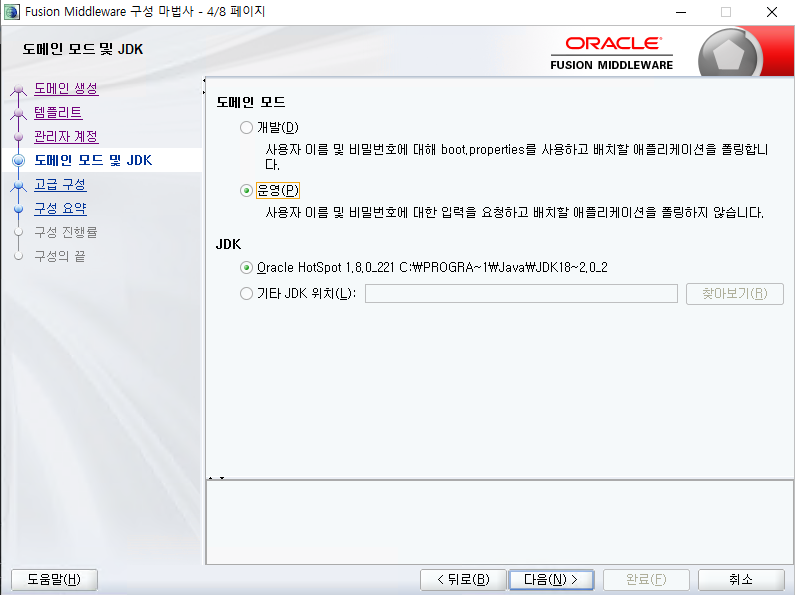Image resolution: width=795 pixels, height=595 pixels.
Task: Click the step node icon beside 도메인 생성
Action: [x=19, y=90]
